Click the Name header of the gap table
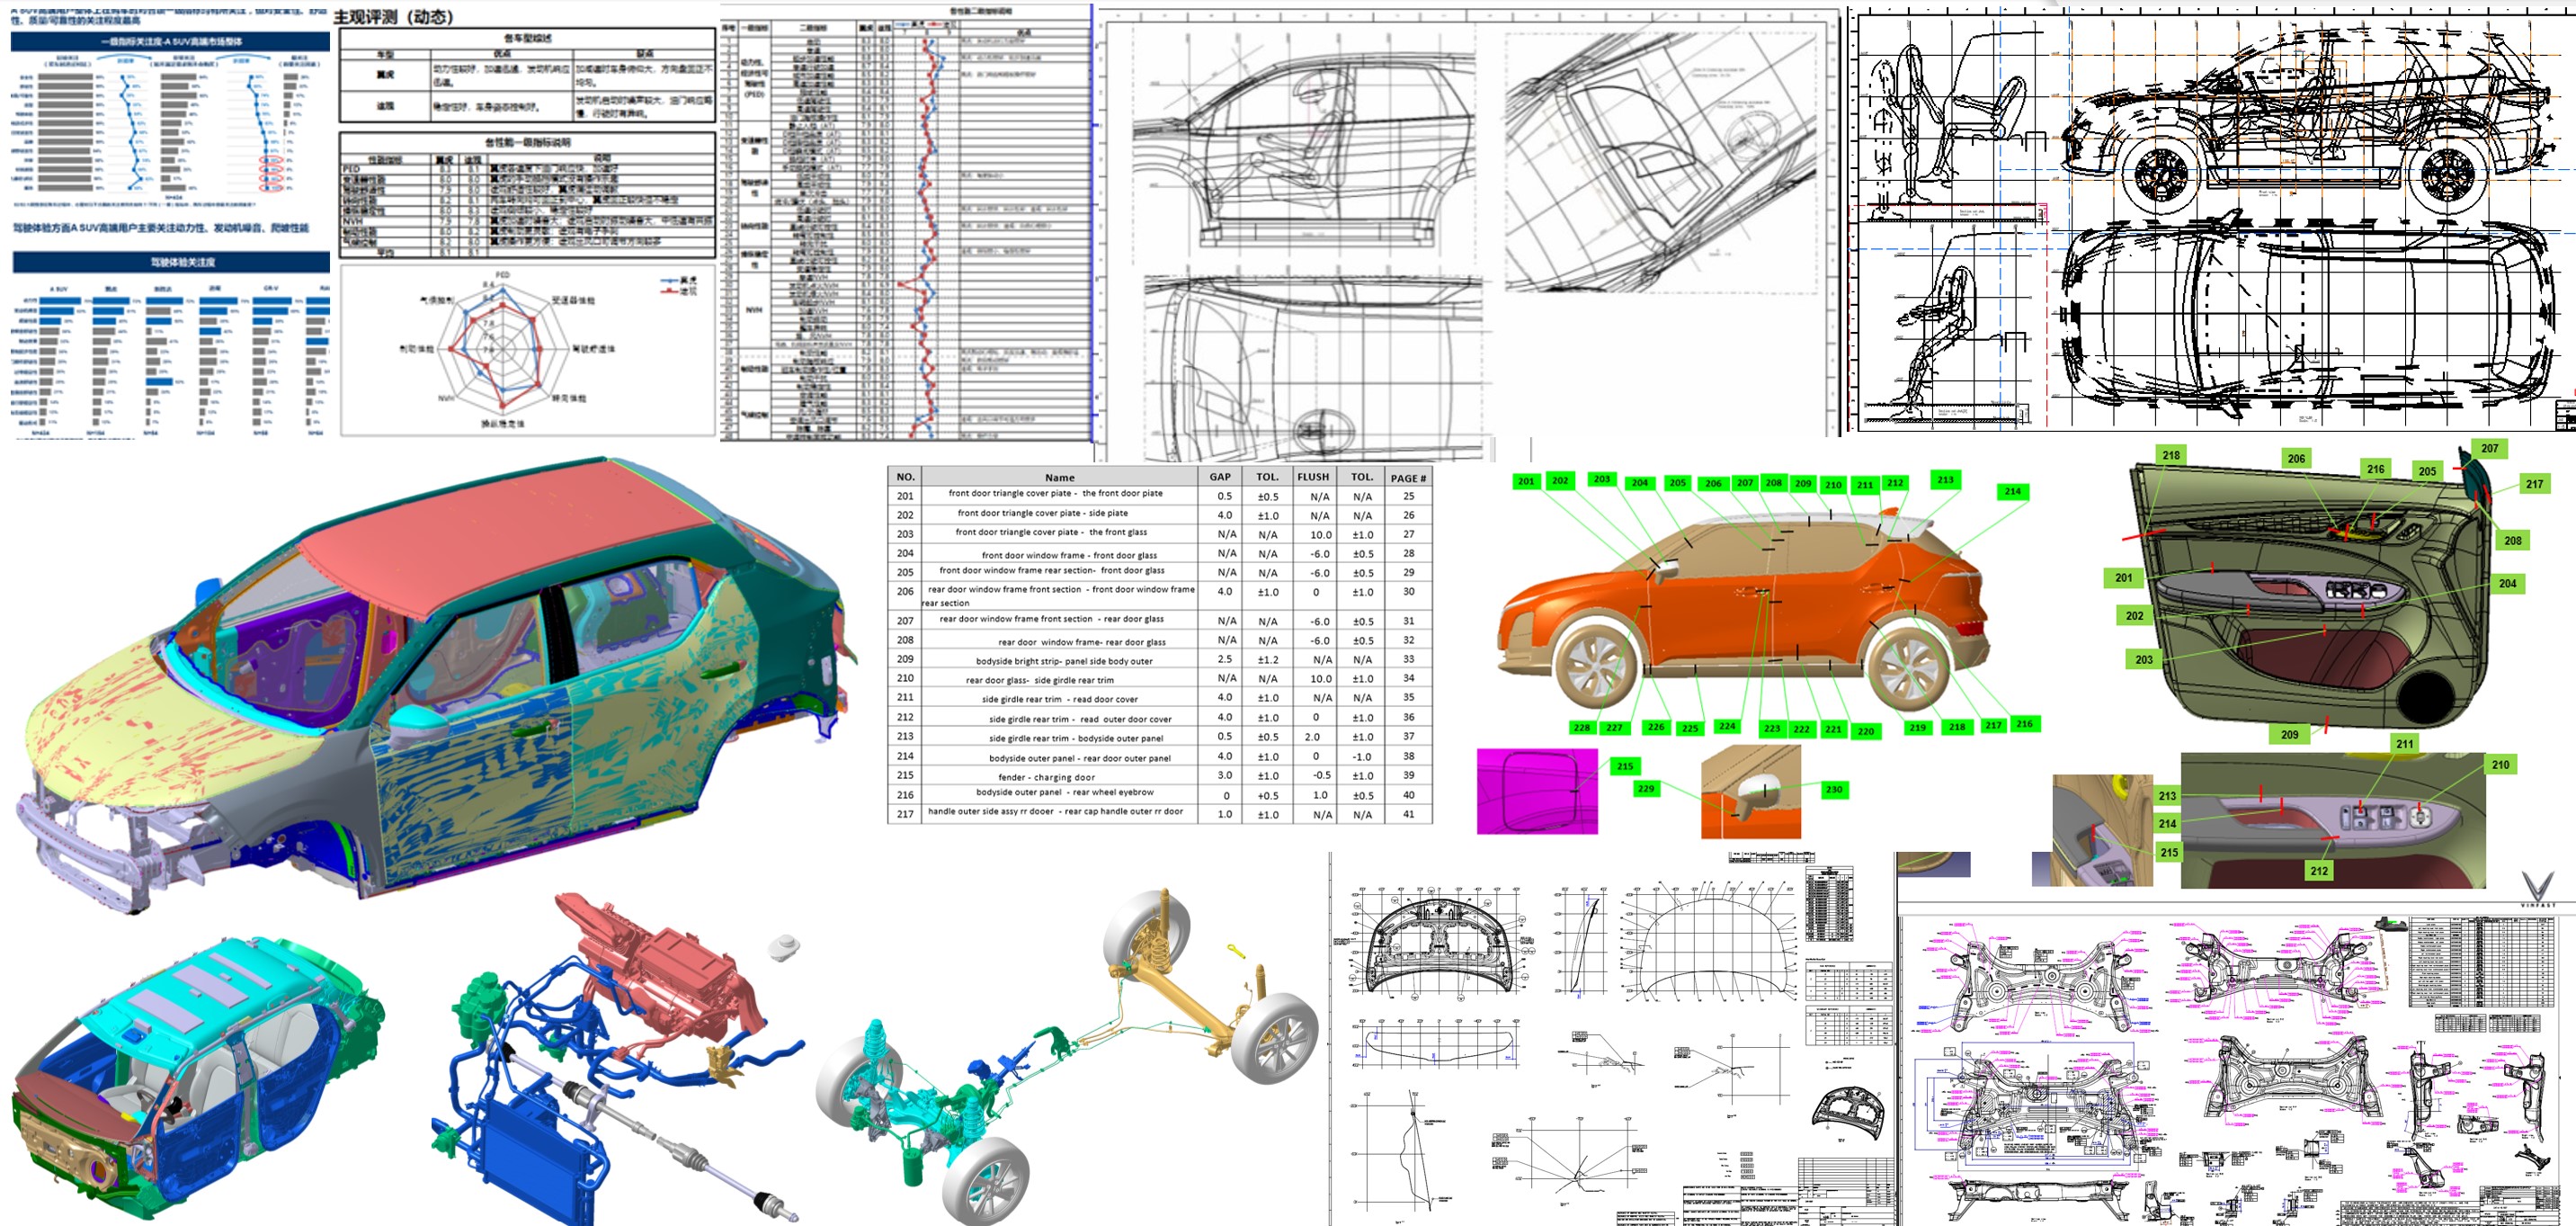The image size is (2576, 1226). pos(1059,477)
